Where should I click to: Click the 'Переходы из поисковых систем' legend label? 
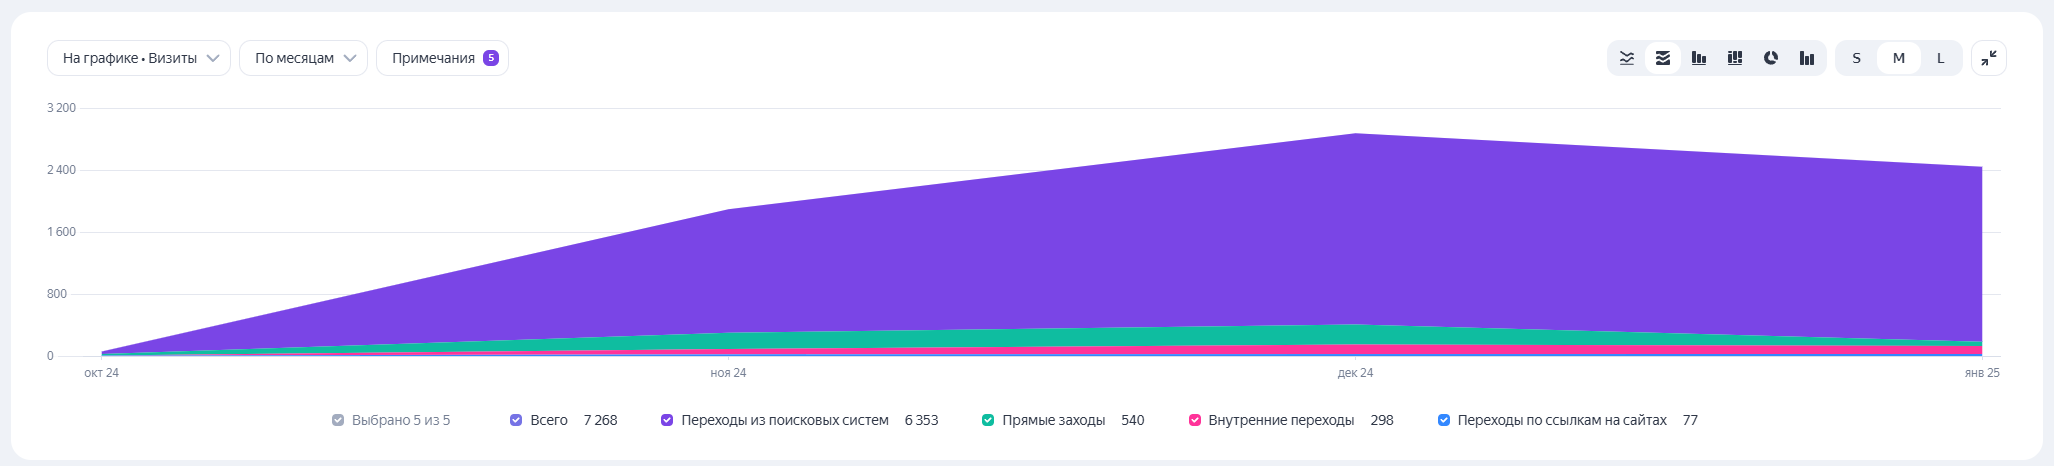pos(785,420)
